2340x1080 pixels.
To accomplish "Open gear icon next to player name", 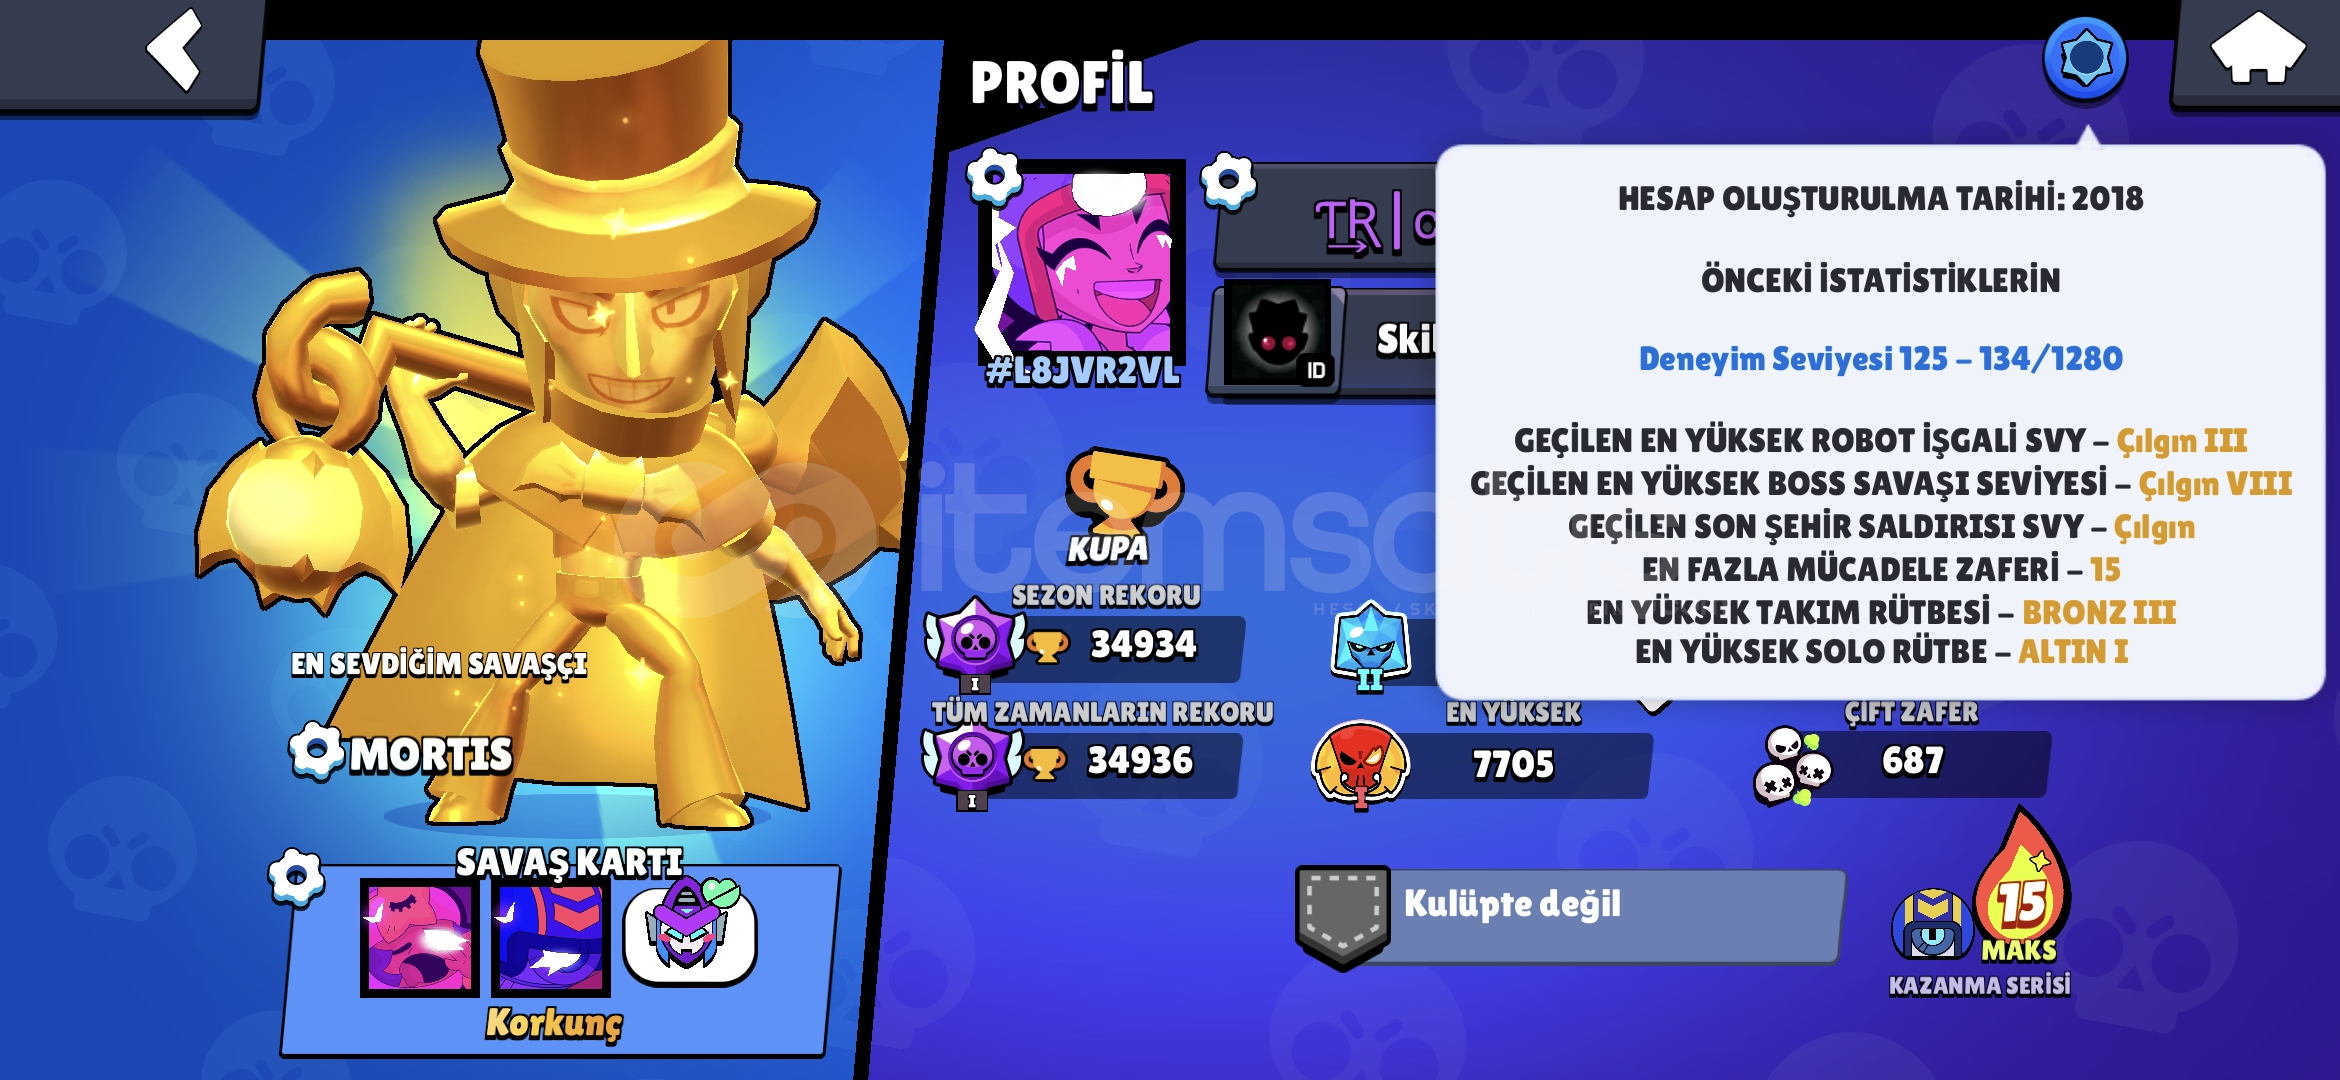I will 1228,182.
